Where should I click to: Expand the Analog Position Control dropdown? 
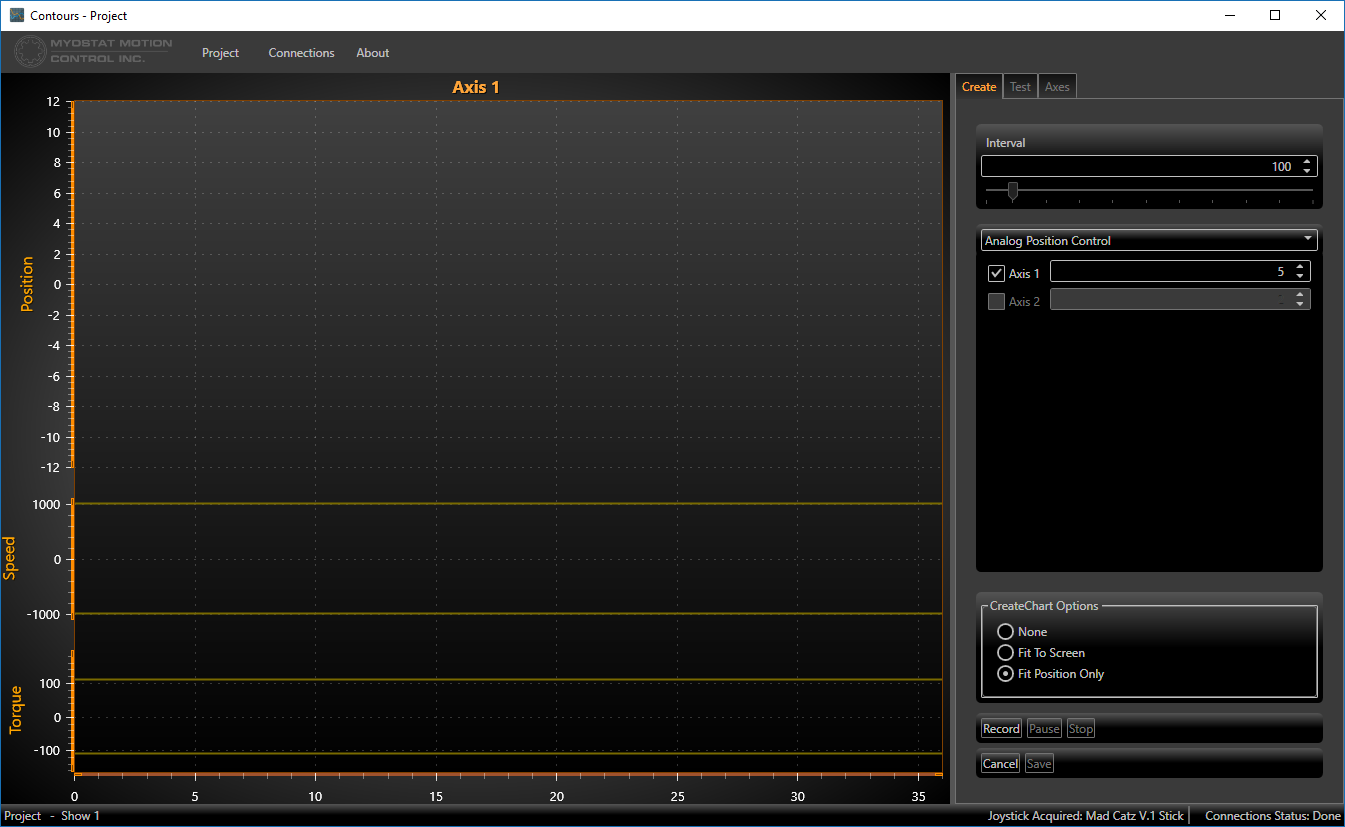point(1147,241)
